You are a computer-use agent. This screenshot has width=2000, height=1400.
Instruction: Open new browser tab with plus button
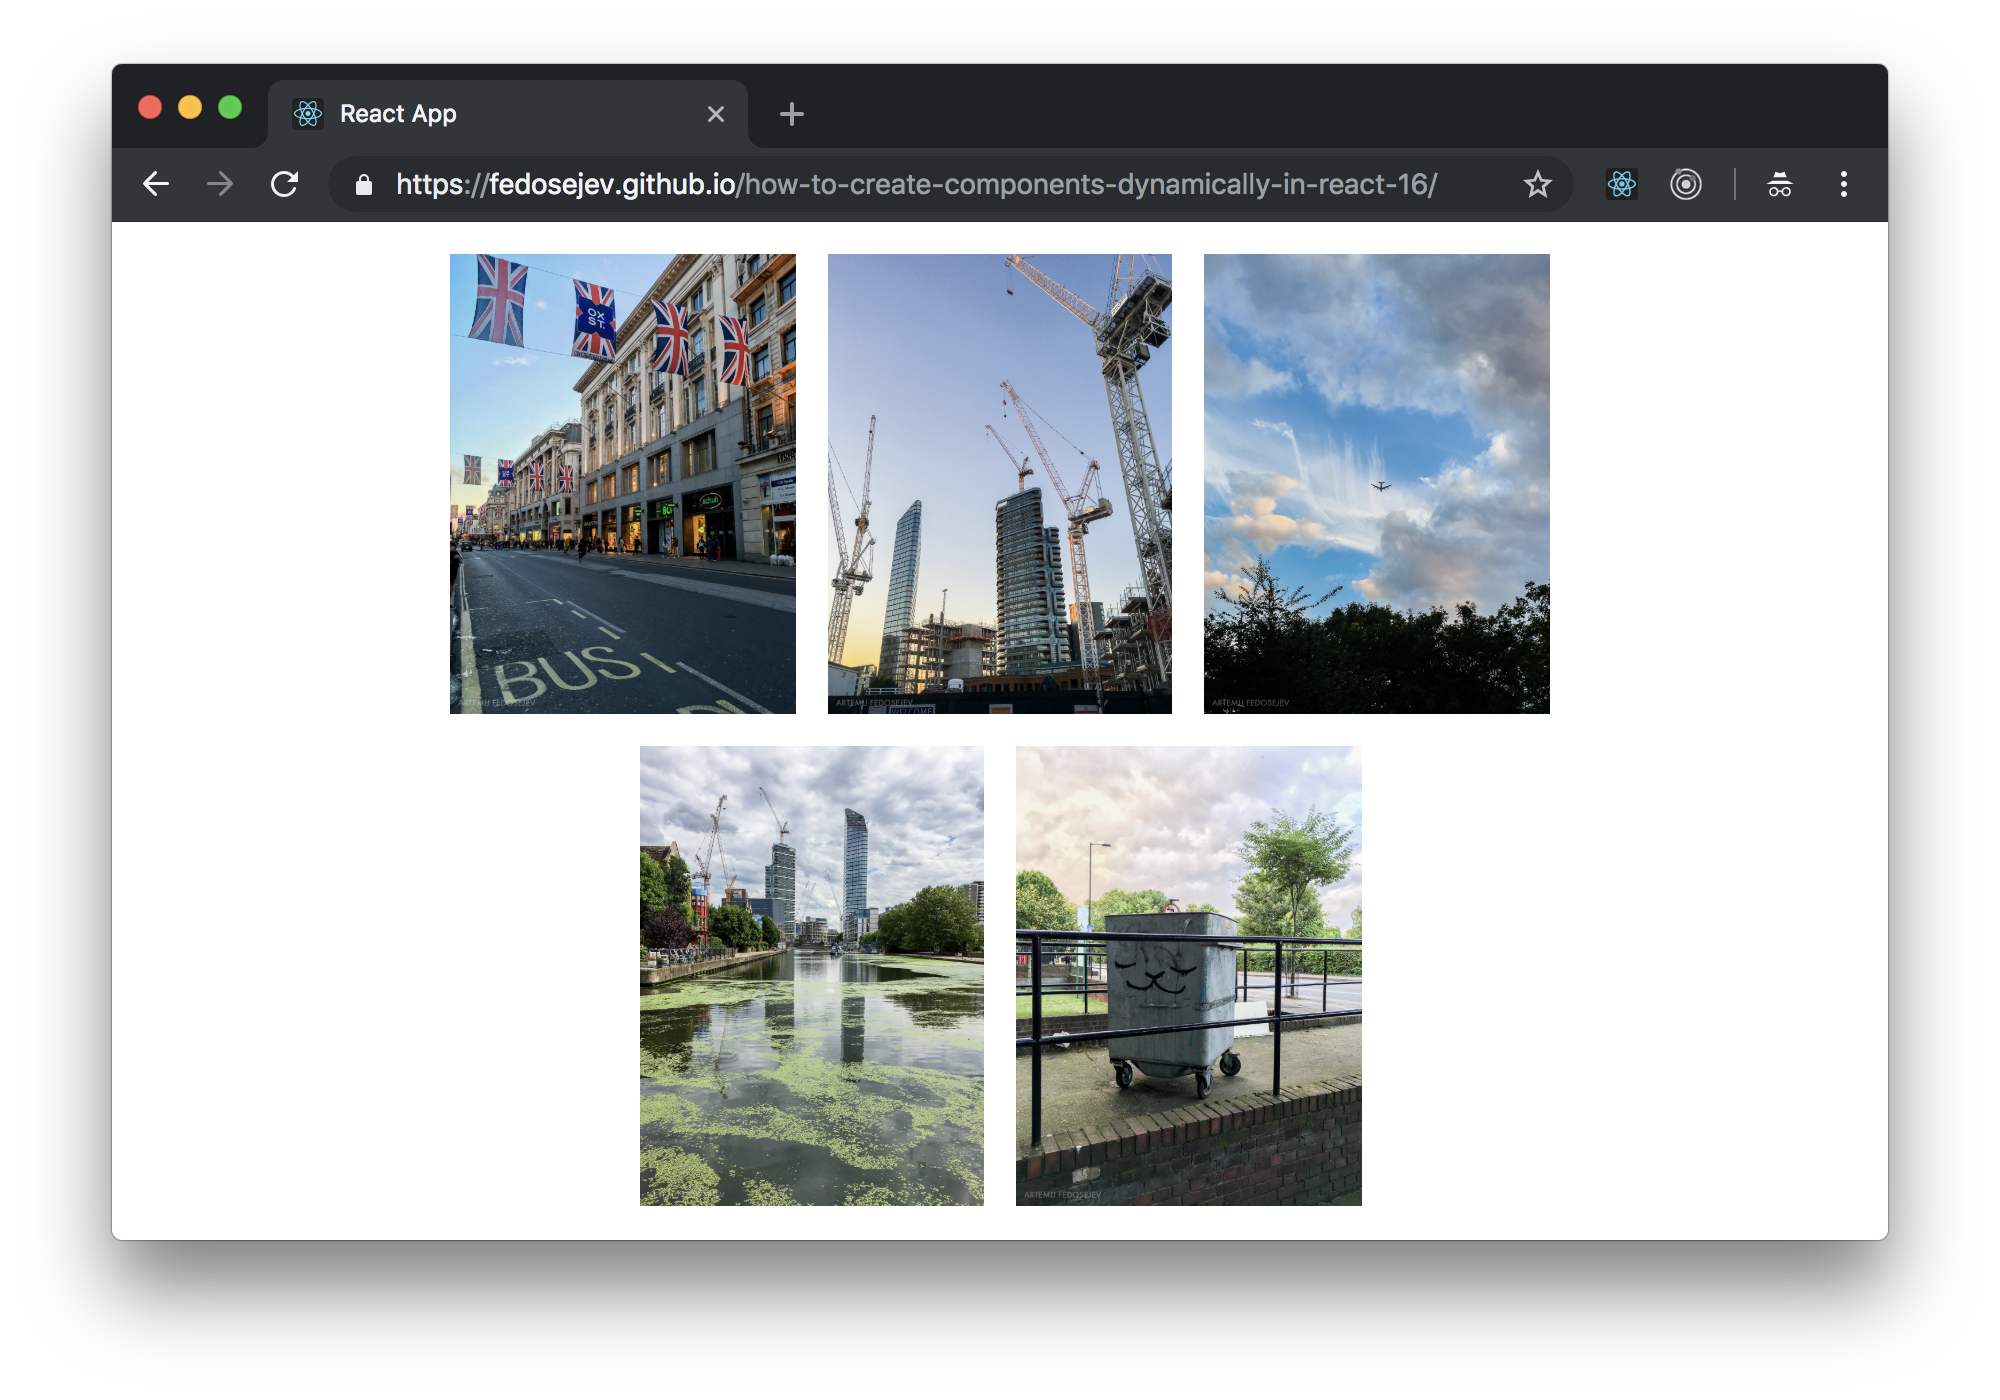point(792,114)
